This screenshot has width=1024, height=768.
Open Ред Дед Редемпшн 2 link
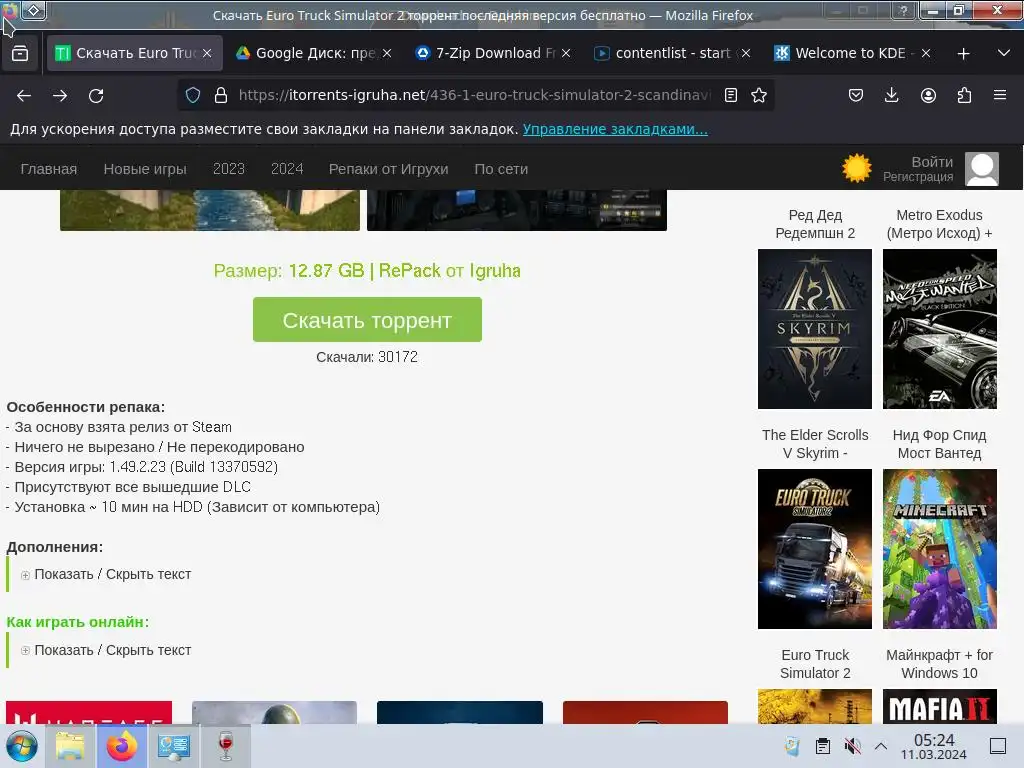click(815, 224)
